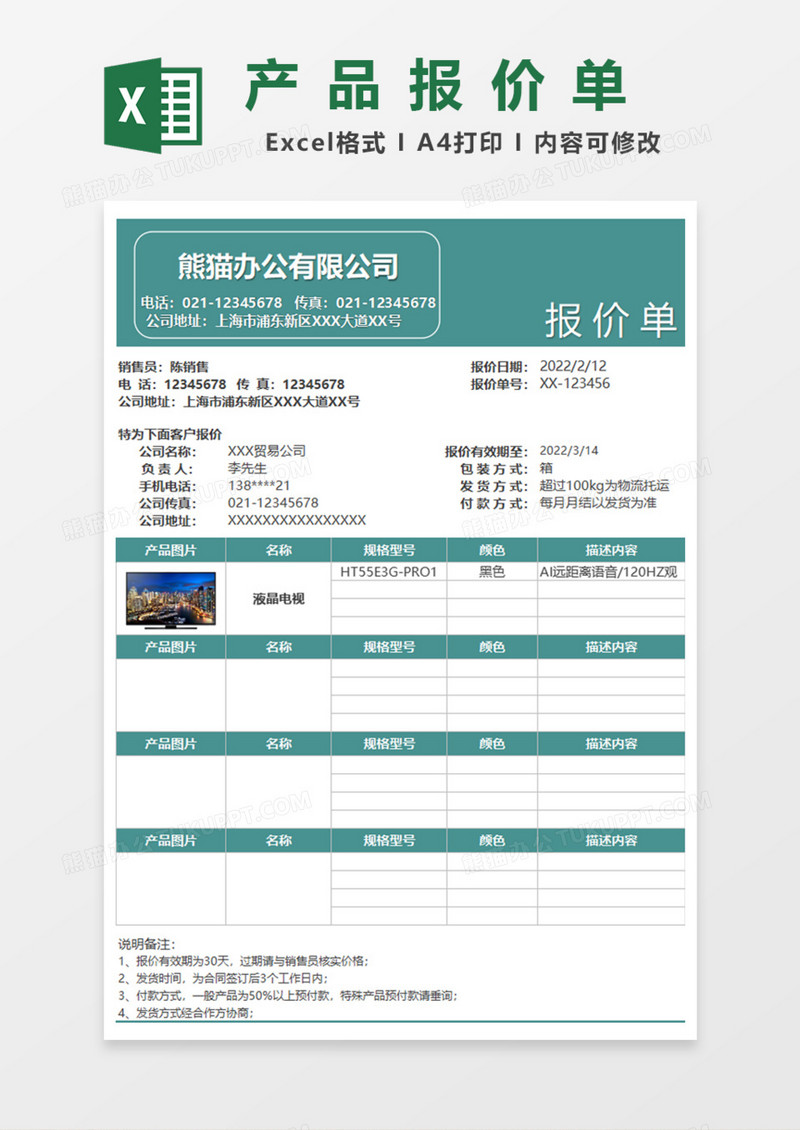
Task: Select quote number XX-123456
Action: click(574, 383)
